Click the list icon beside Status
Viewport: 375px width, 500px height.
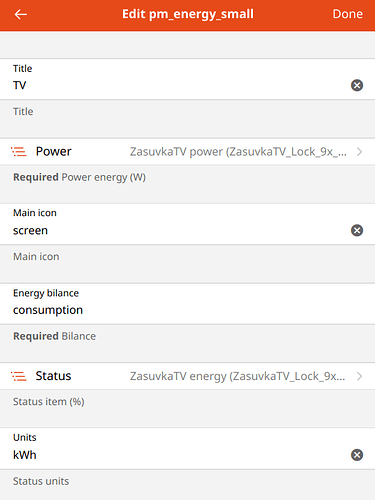[x=19, y=376]
